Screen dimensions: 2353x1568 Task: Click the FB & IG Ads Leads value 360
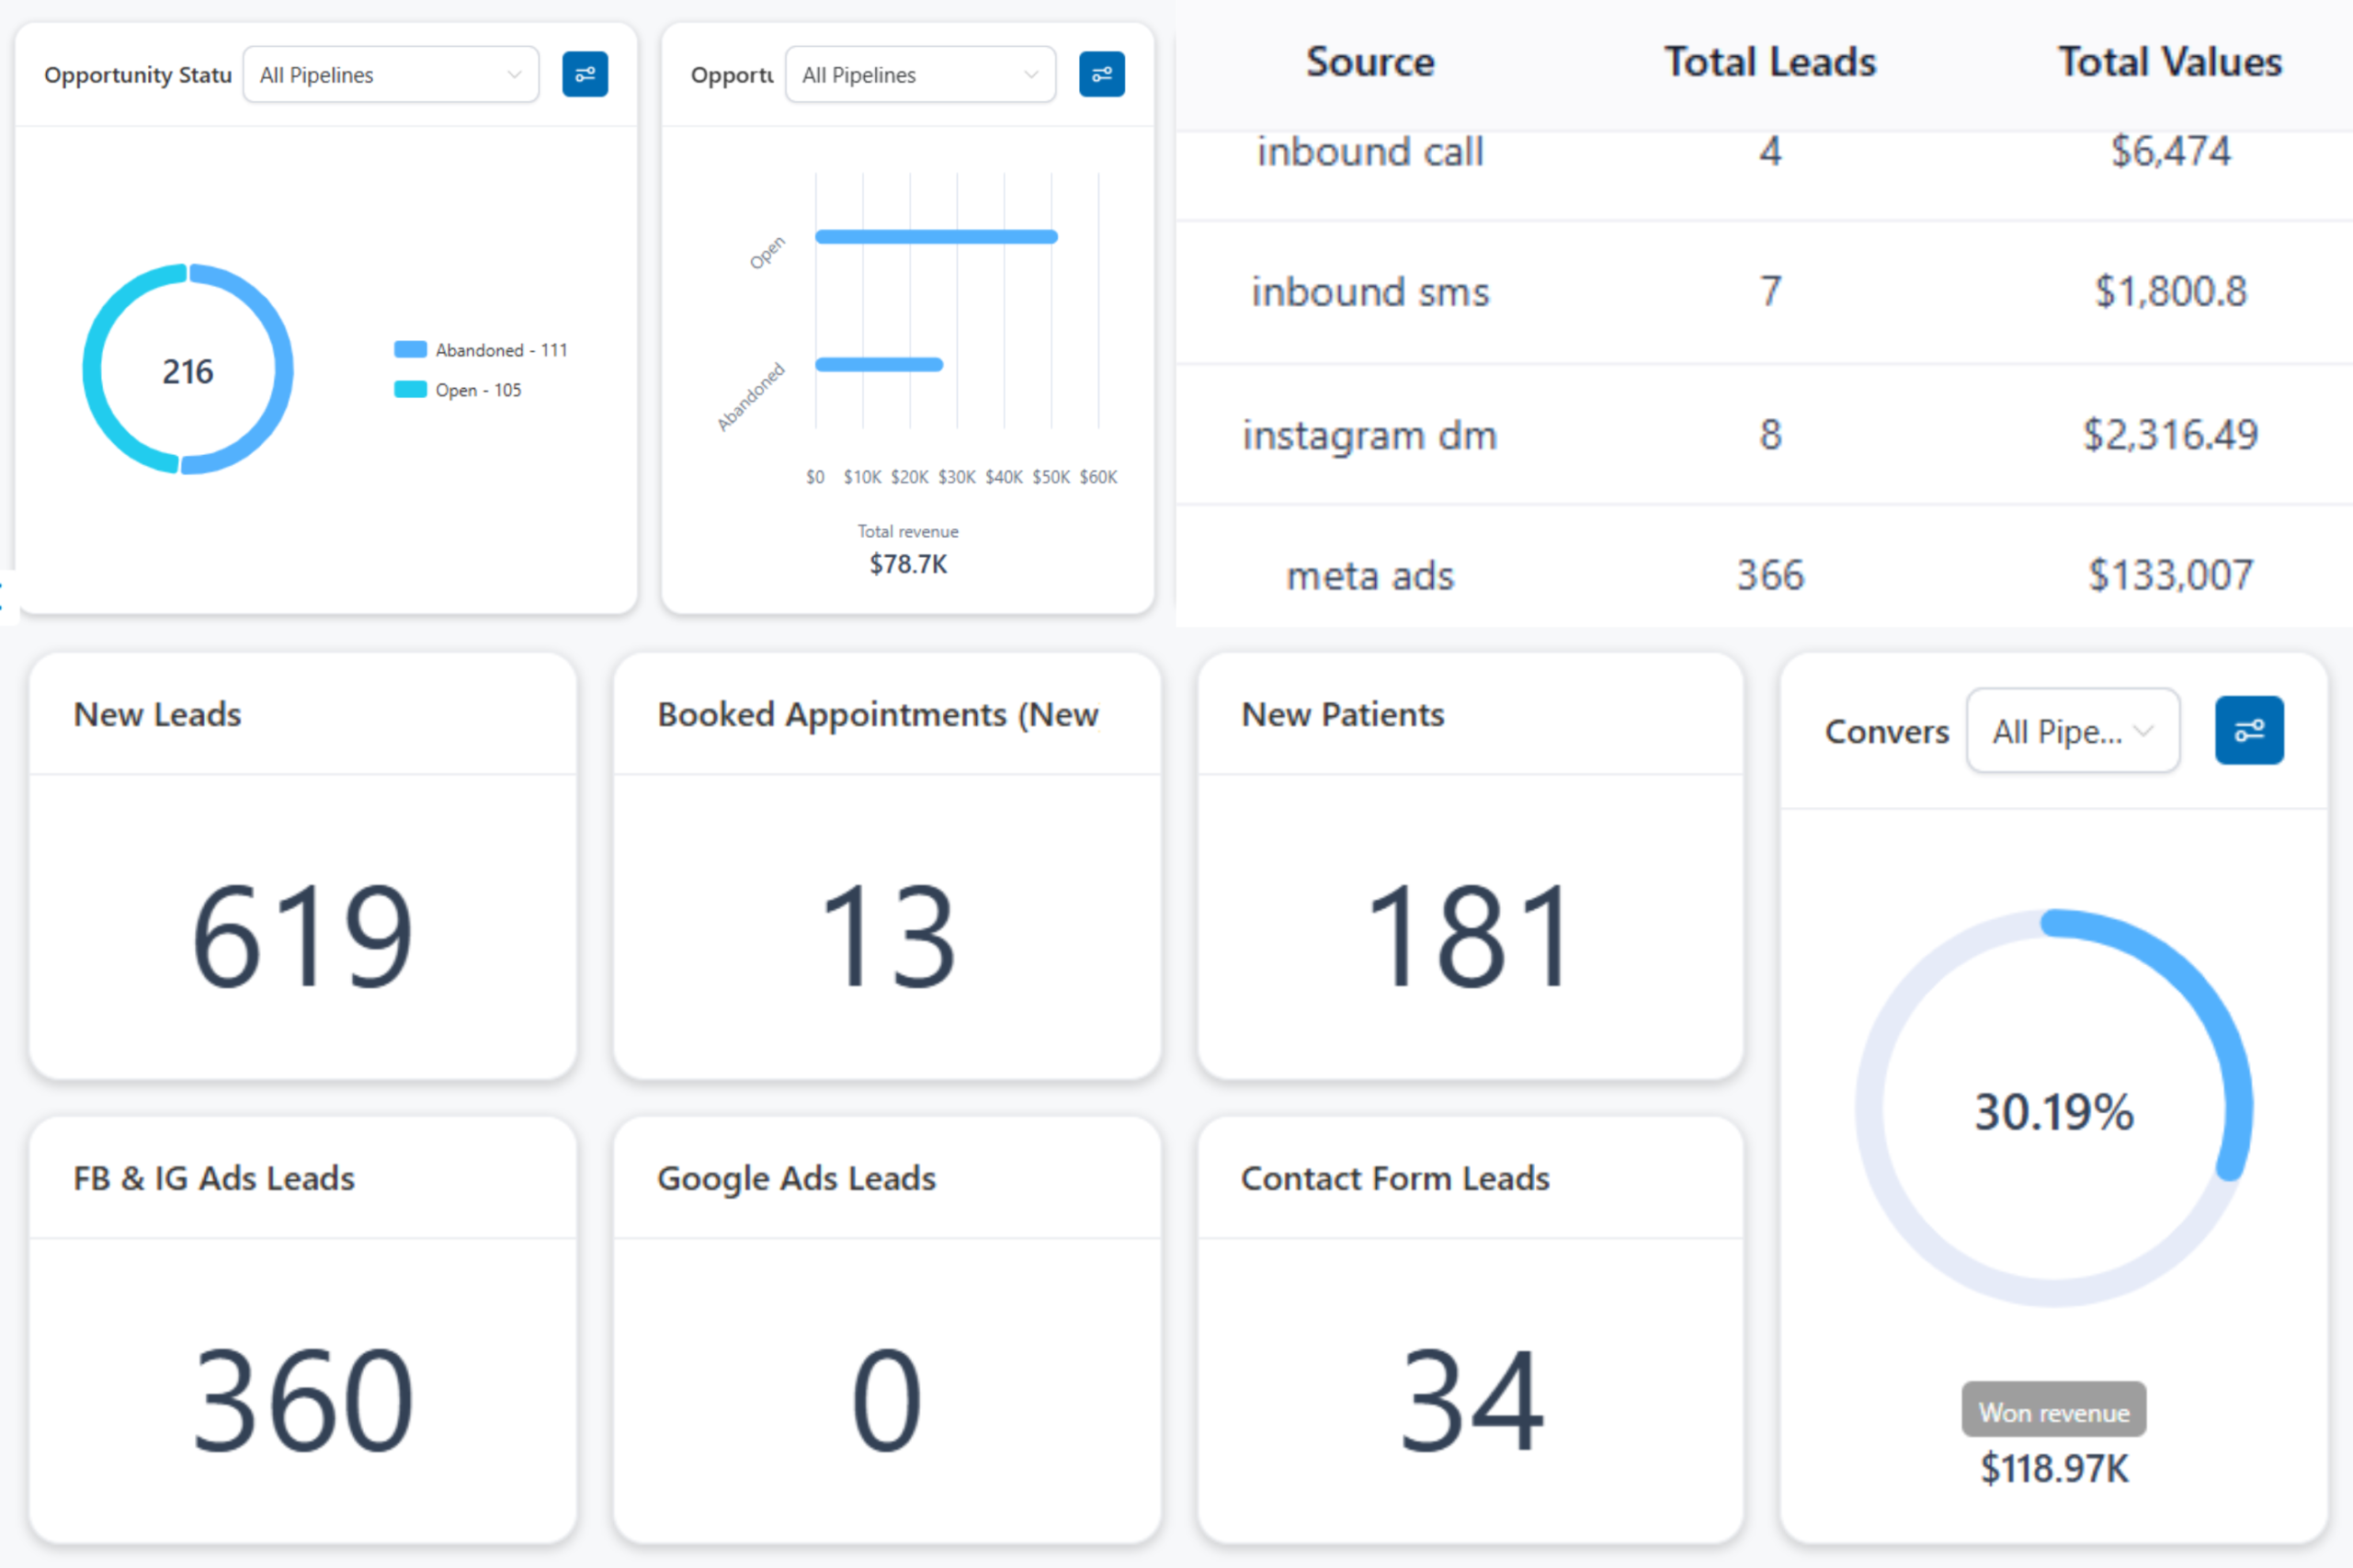[302, 1400]
